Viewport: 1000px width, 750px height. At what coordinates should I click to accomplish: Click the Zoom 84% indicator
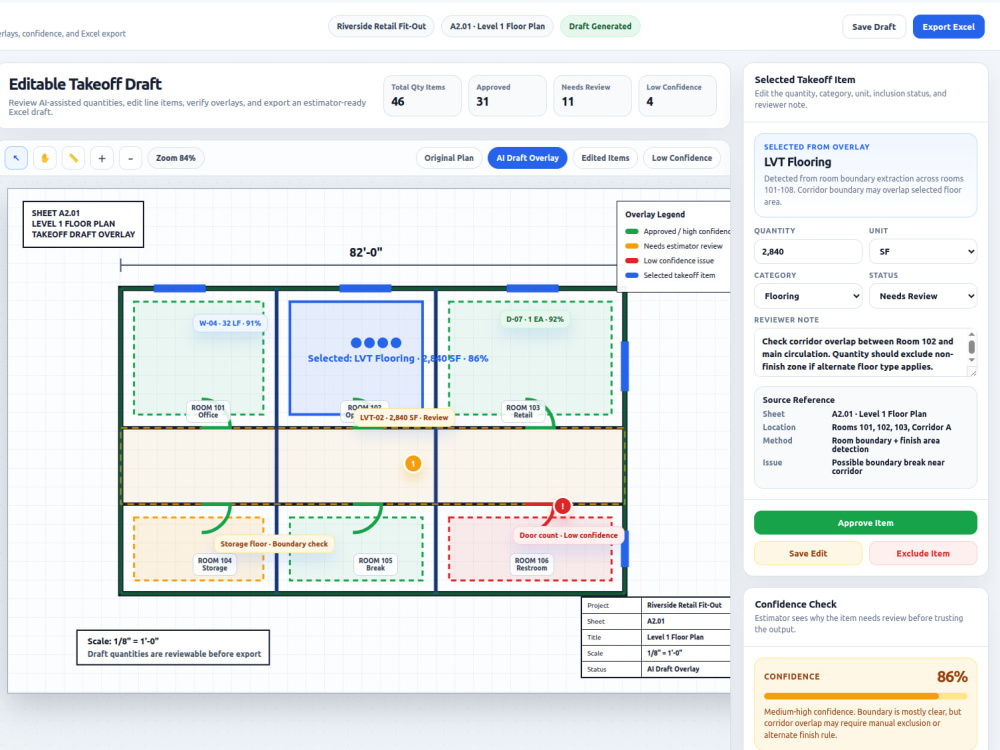[176, 158]
